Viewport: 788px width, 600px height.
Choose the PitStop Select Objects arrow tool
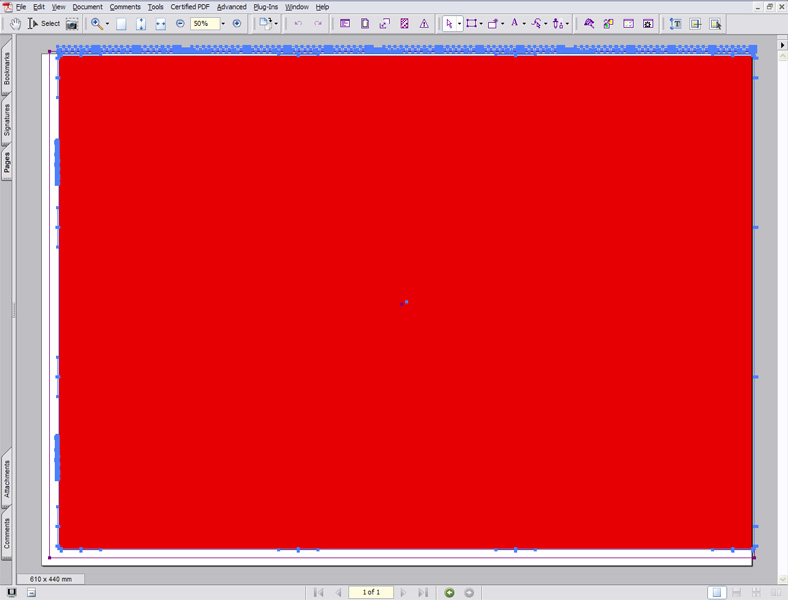tap(449, 24)
